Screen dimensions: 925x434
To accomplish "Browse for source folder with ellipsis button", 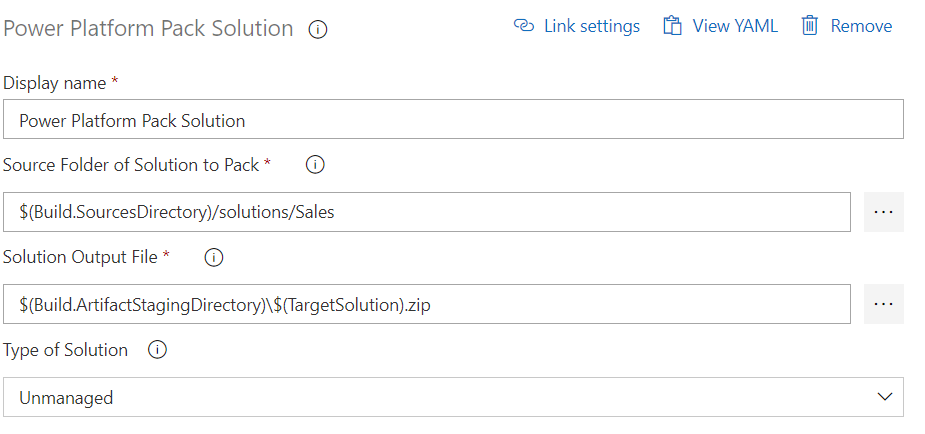I will [x=884, y=212].
